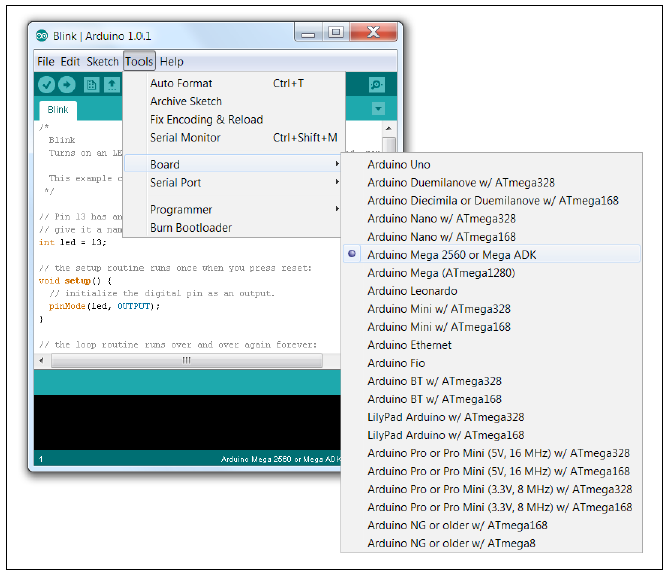The height and width of the screenshot is (579, 669).
Task: Select Arduino Diecimila or Duemilanove w/ ATmega168
Action: click(492, 201)
